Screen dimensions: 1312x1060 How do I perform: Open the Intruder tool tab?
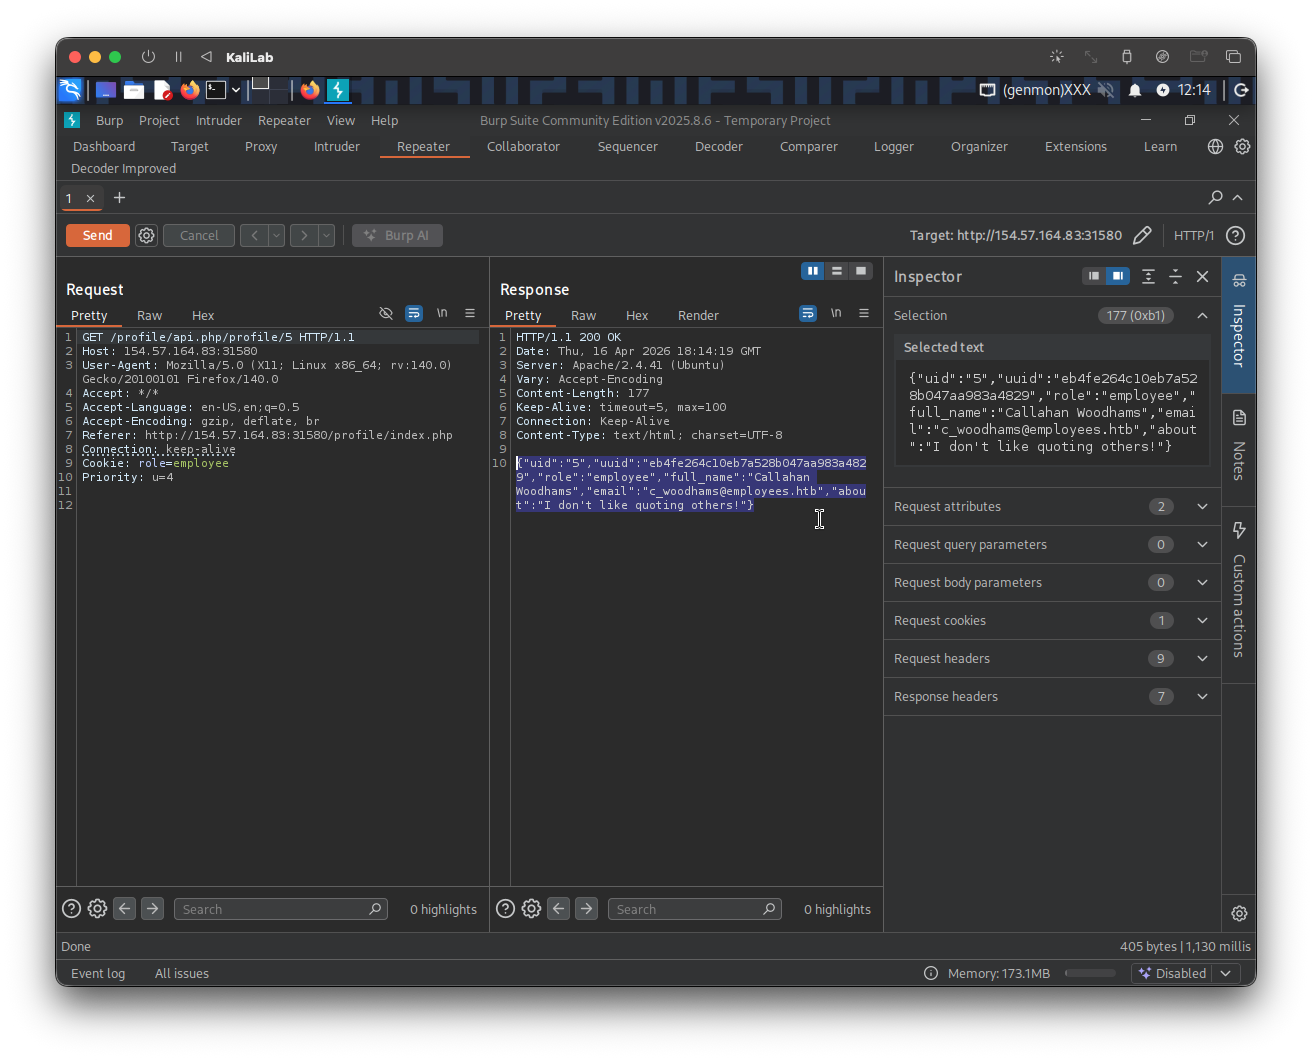point(337,146)
